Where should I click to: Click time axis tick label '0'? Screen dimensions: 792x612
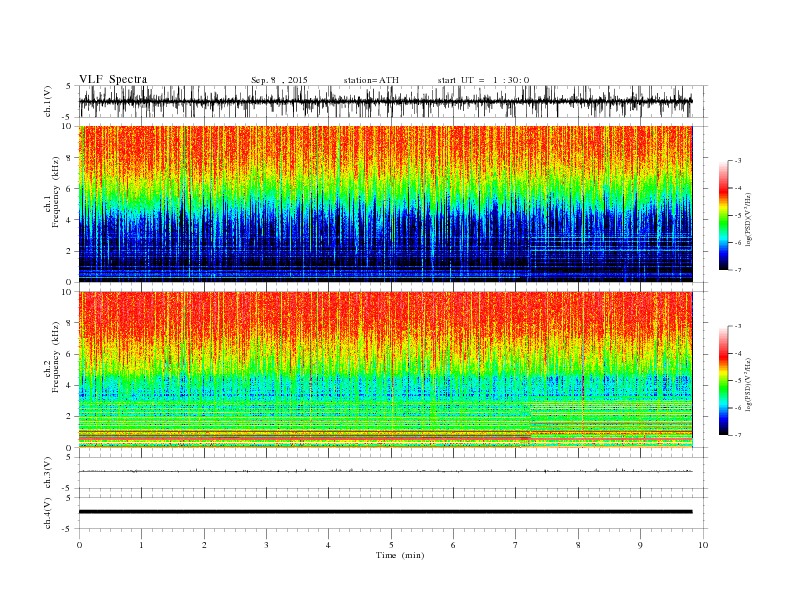(x=79, y=545)
